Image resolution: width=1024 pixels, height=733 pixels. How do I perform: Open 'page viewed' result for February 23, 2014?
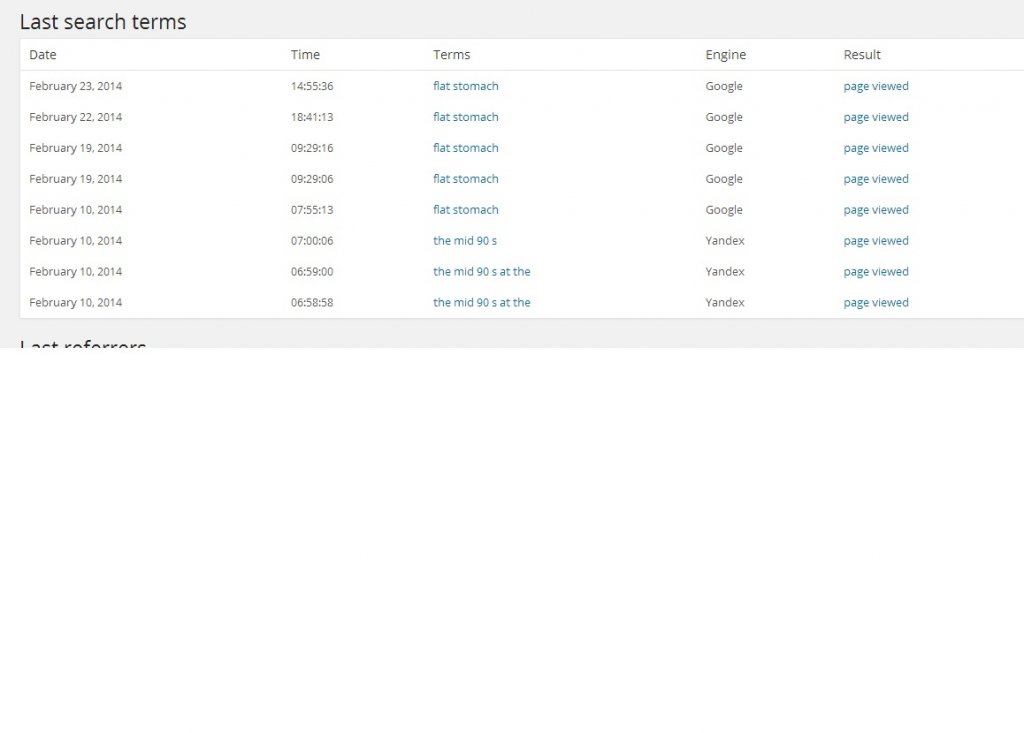(876, 86)
